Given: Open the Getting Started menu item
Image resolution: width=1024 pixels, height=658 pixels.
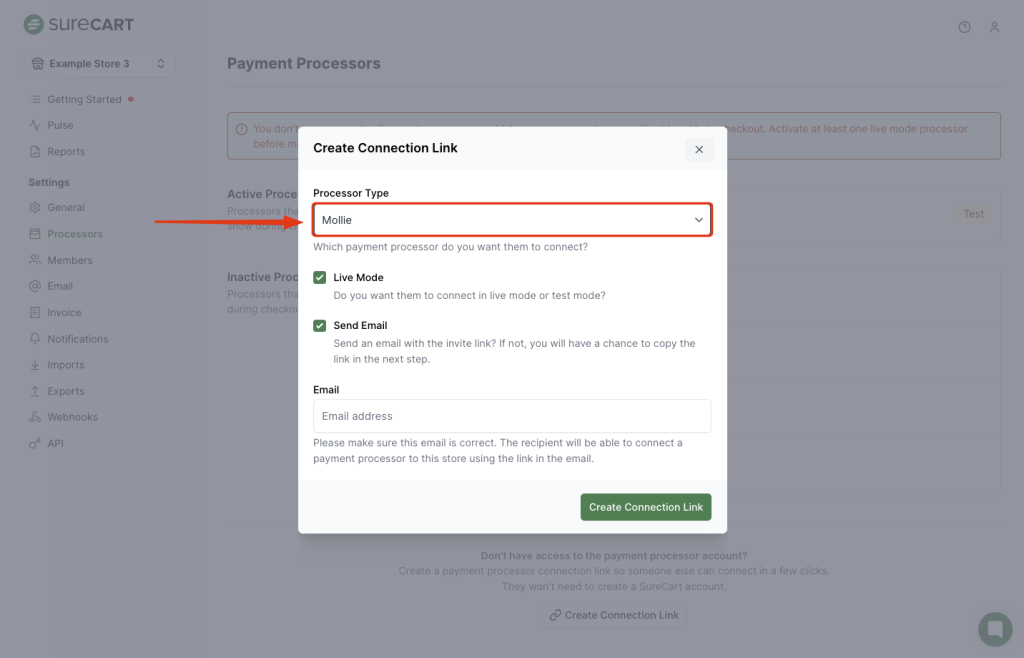Looking at the screenshot, I should 84,99.
